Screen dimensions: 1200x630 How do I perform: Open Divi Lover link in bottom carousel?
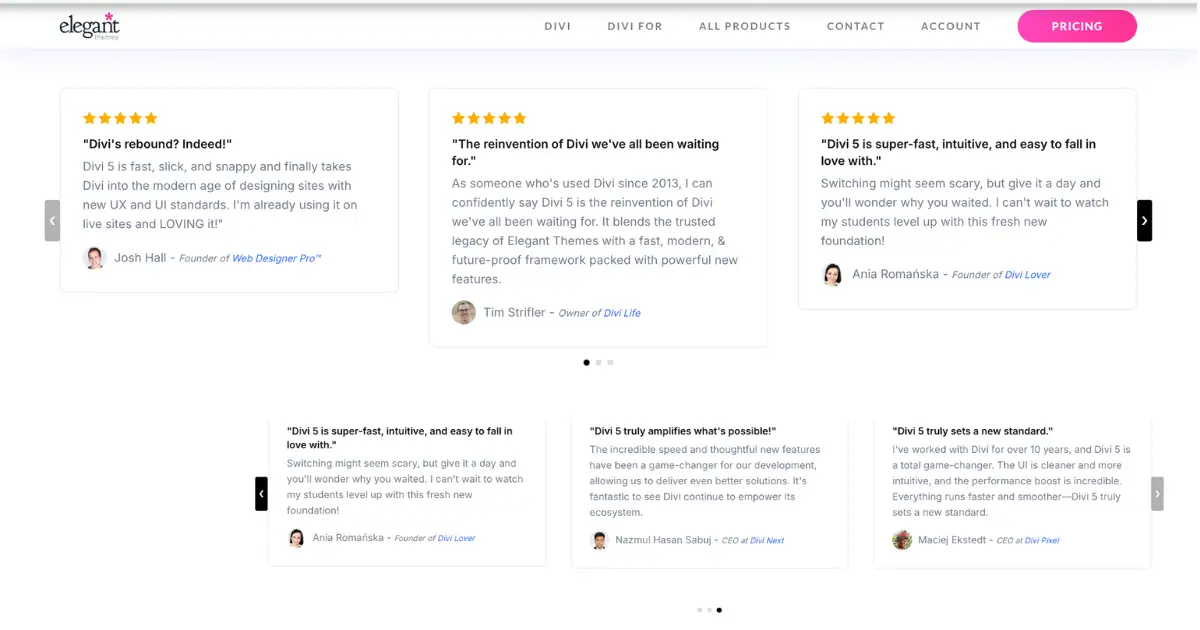coord(456,538)
